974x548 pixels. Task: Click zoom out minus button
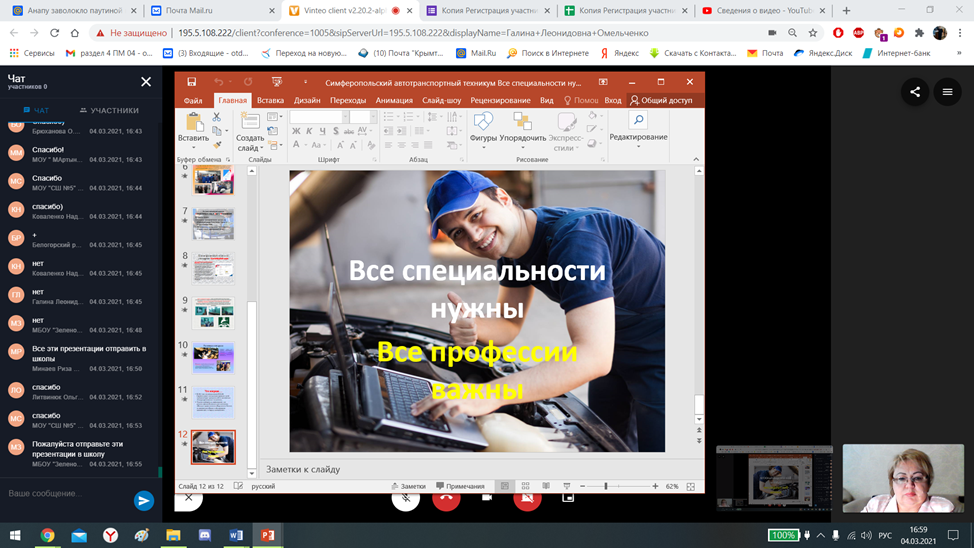[x=582, y=486]
